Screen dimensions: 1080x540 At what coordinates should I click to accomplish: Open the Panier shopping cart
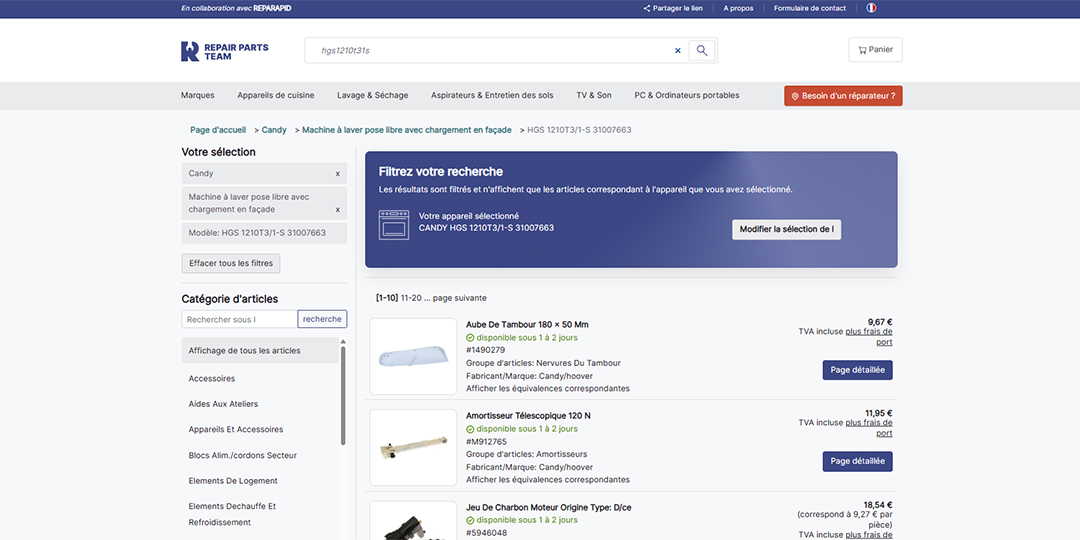pos(875,50)
